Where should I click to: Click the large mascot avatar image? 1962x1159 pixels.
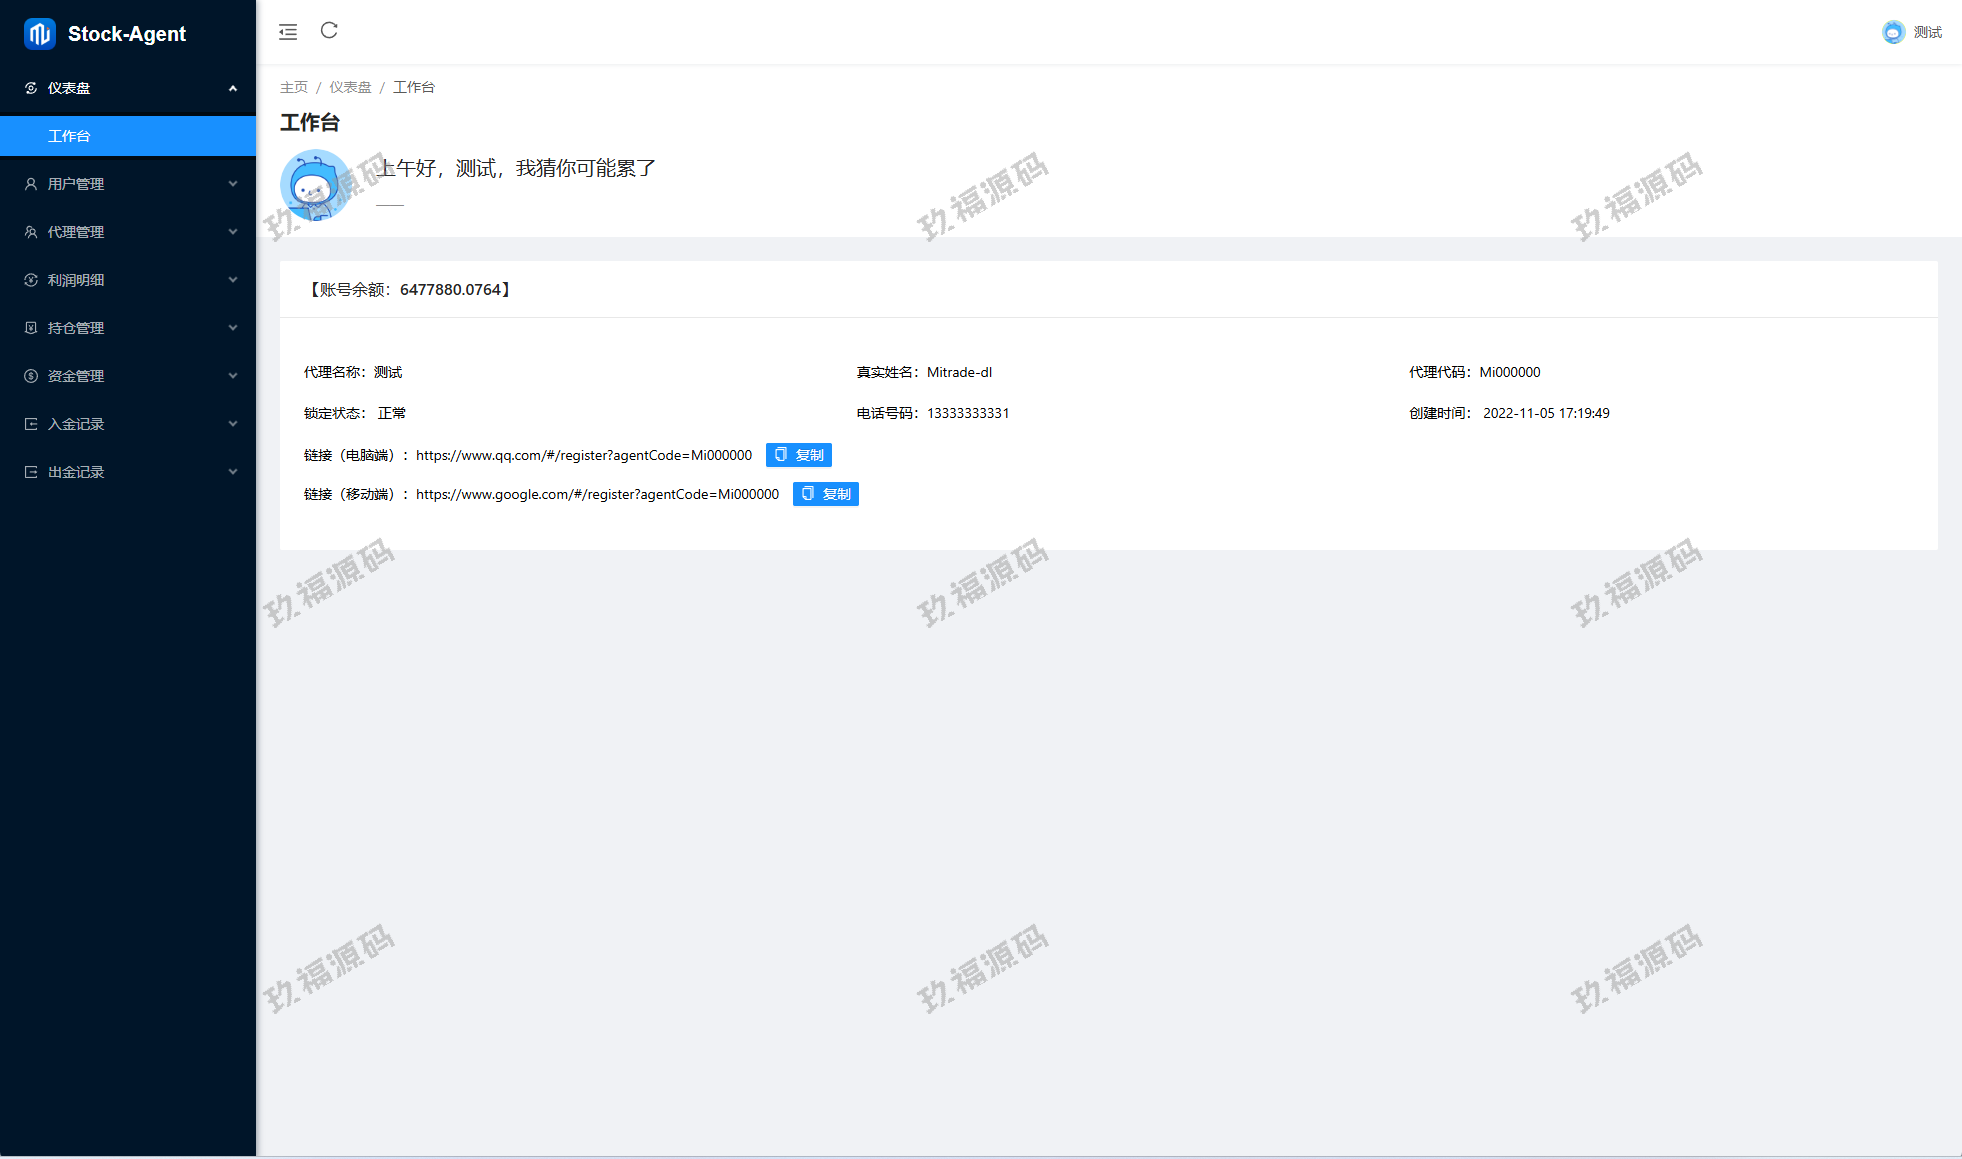pyautogui.click(x=315, y=185)
